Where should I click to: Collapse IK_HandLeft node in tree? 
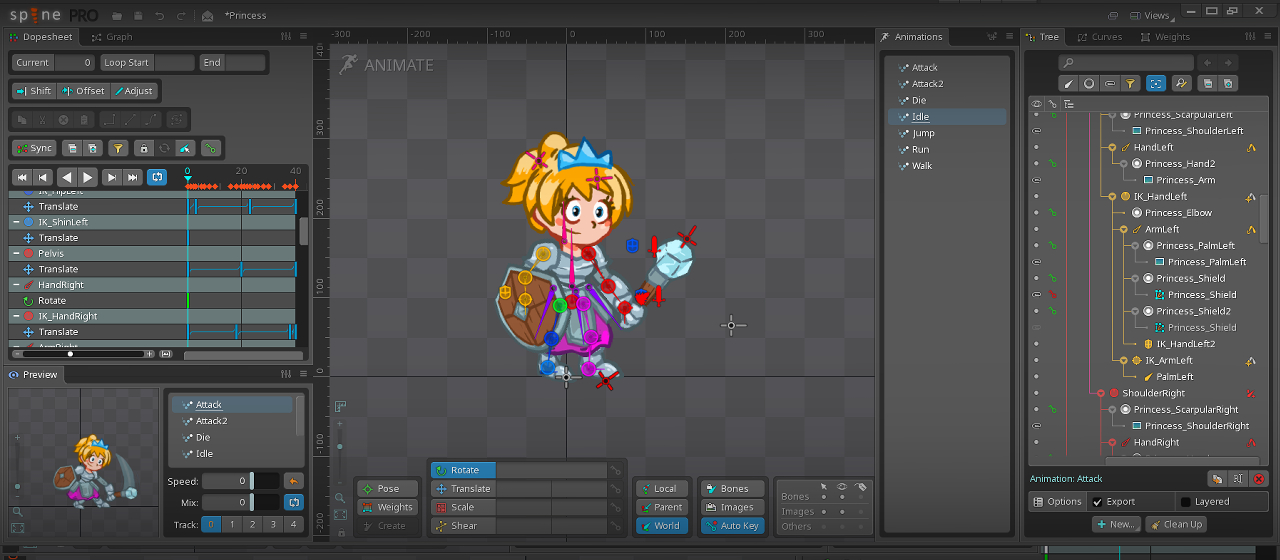coord(1111,196)
